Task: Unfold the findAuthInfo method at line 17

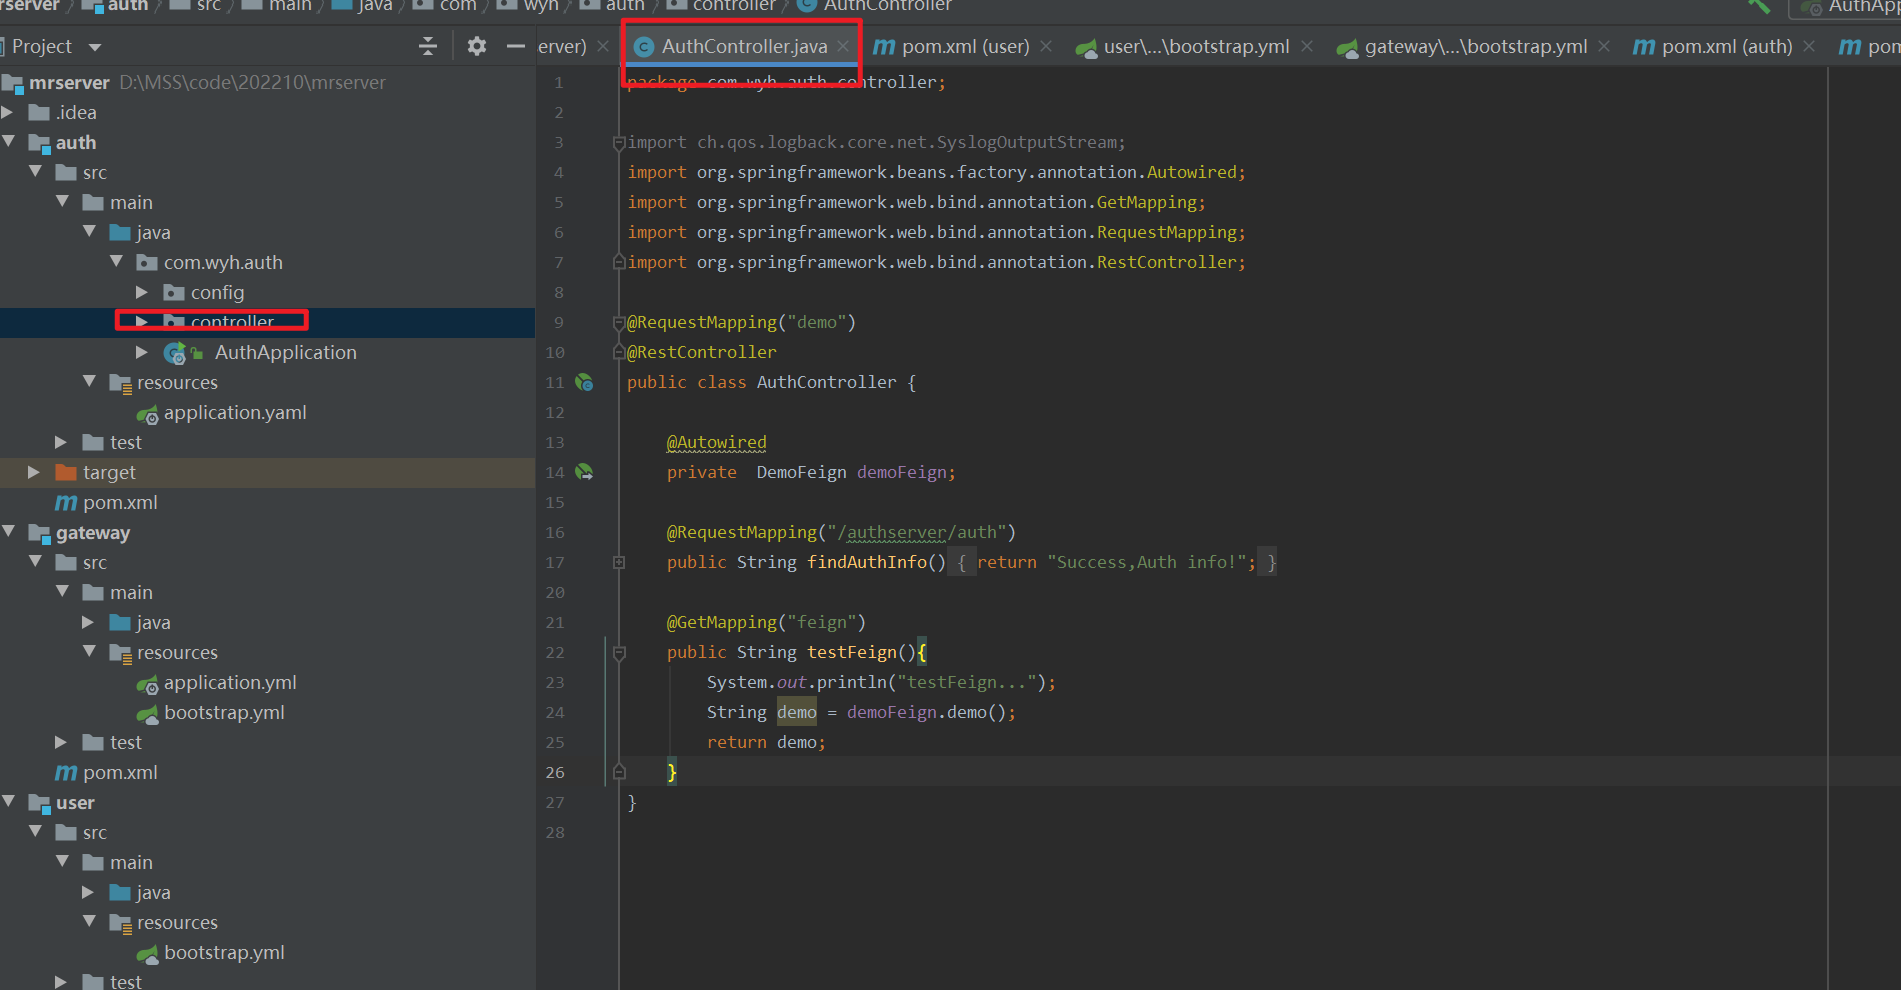Action: coord(619,562)
